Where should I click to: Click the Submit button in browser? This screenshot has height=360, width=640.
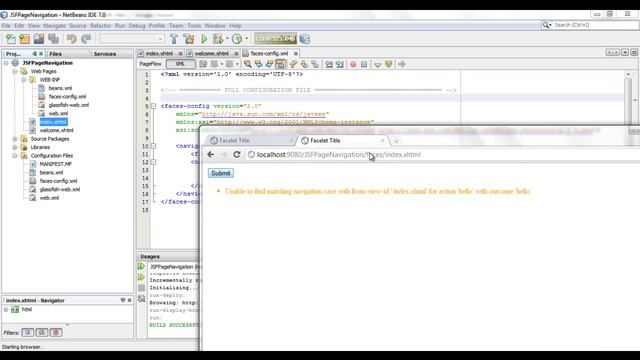pyautogui.click(x=221, y=173)
